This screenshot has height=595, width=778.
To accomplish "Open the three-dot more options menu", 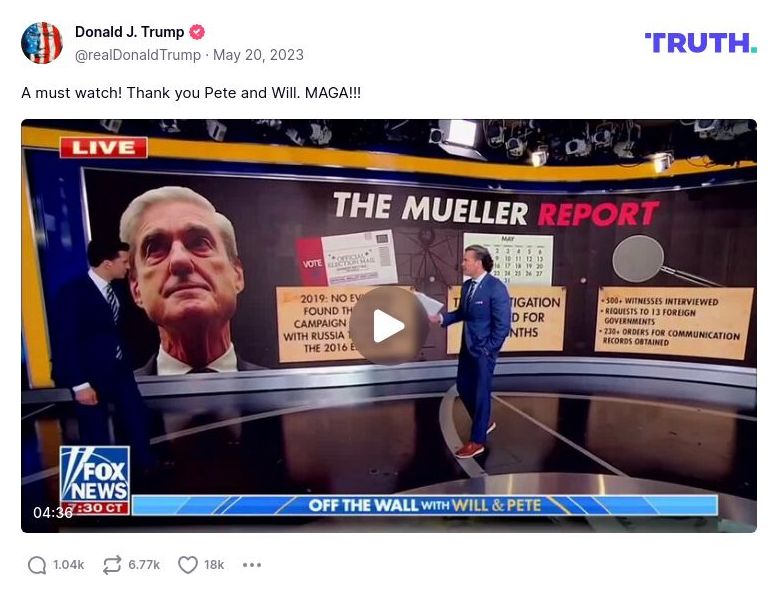I will 252,565.
